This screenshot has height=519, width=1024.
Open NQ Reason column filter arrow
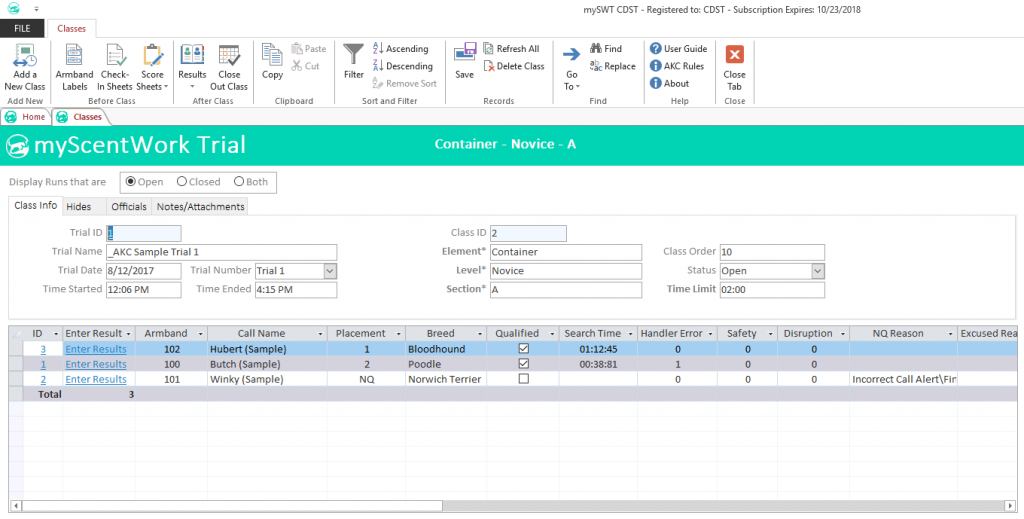point(950,334)
